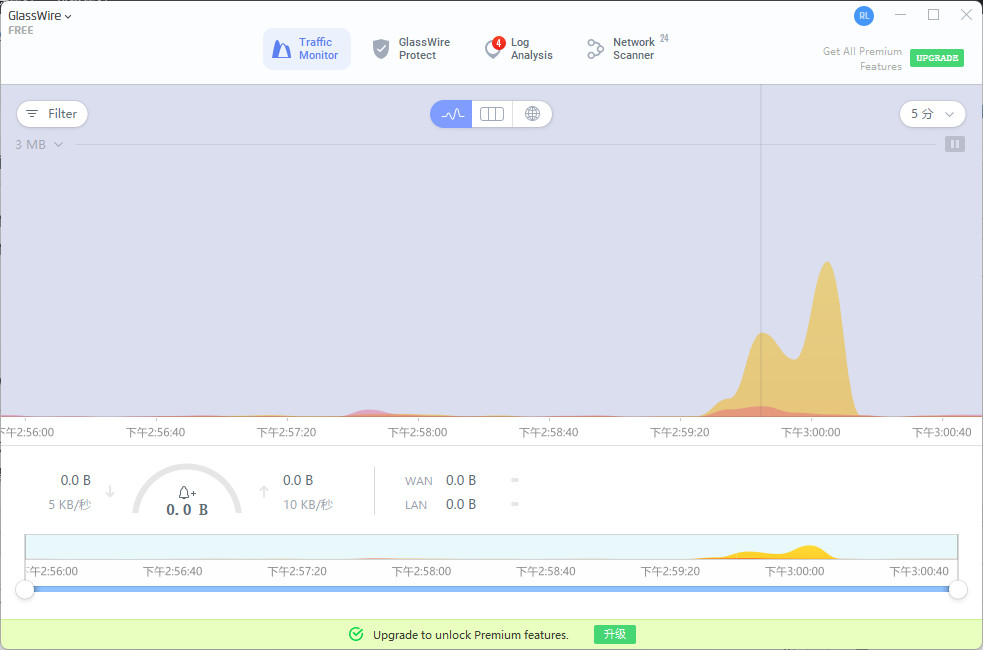Image resolution: width=983 pixels, height=650 pixels.
Task: Expand the 5 分 time range dropdown
Action: [932, 114]
